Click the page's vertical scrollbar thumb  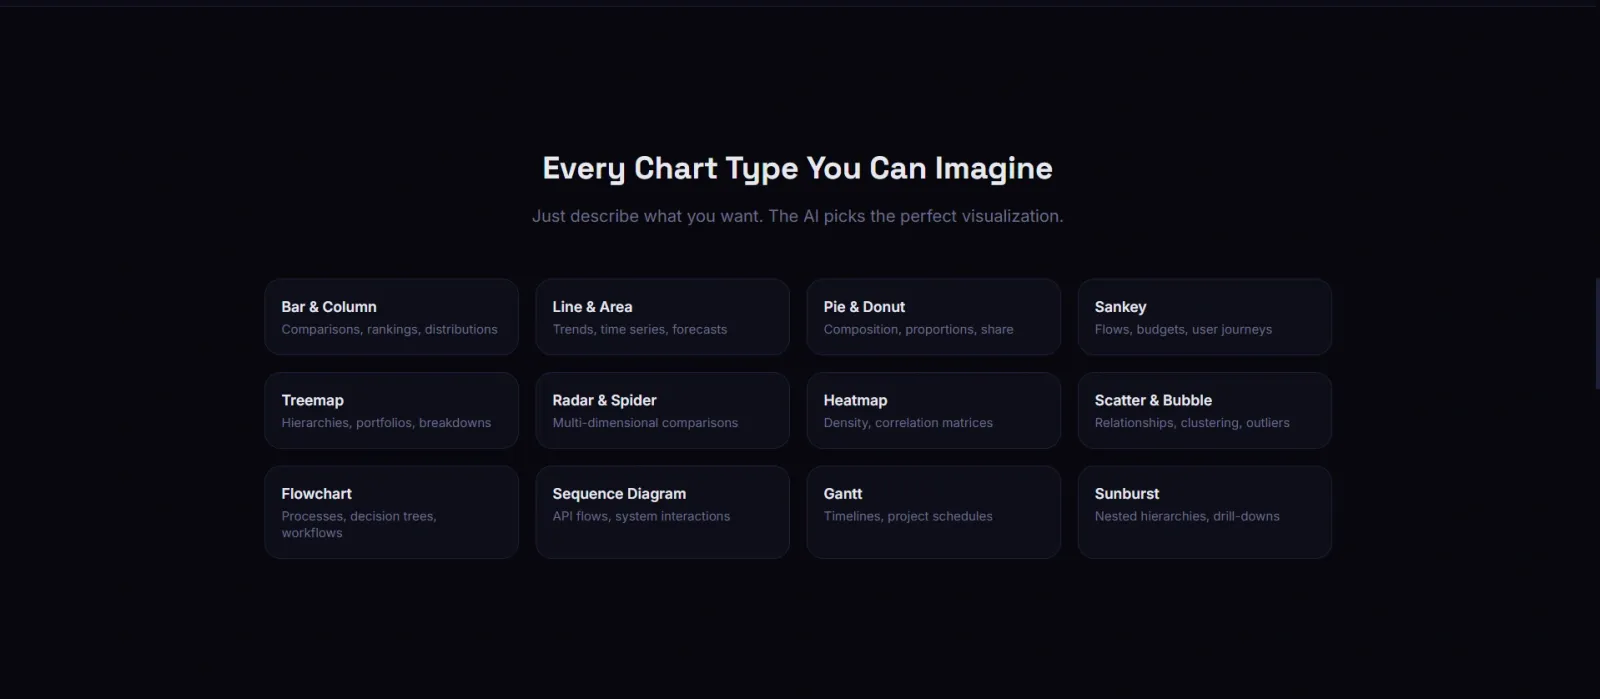(1597, 334)
